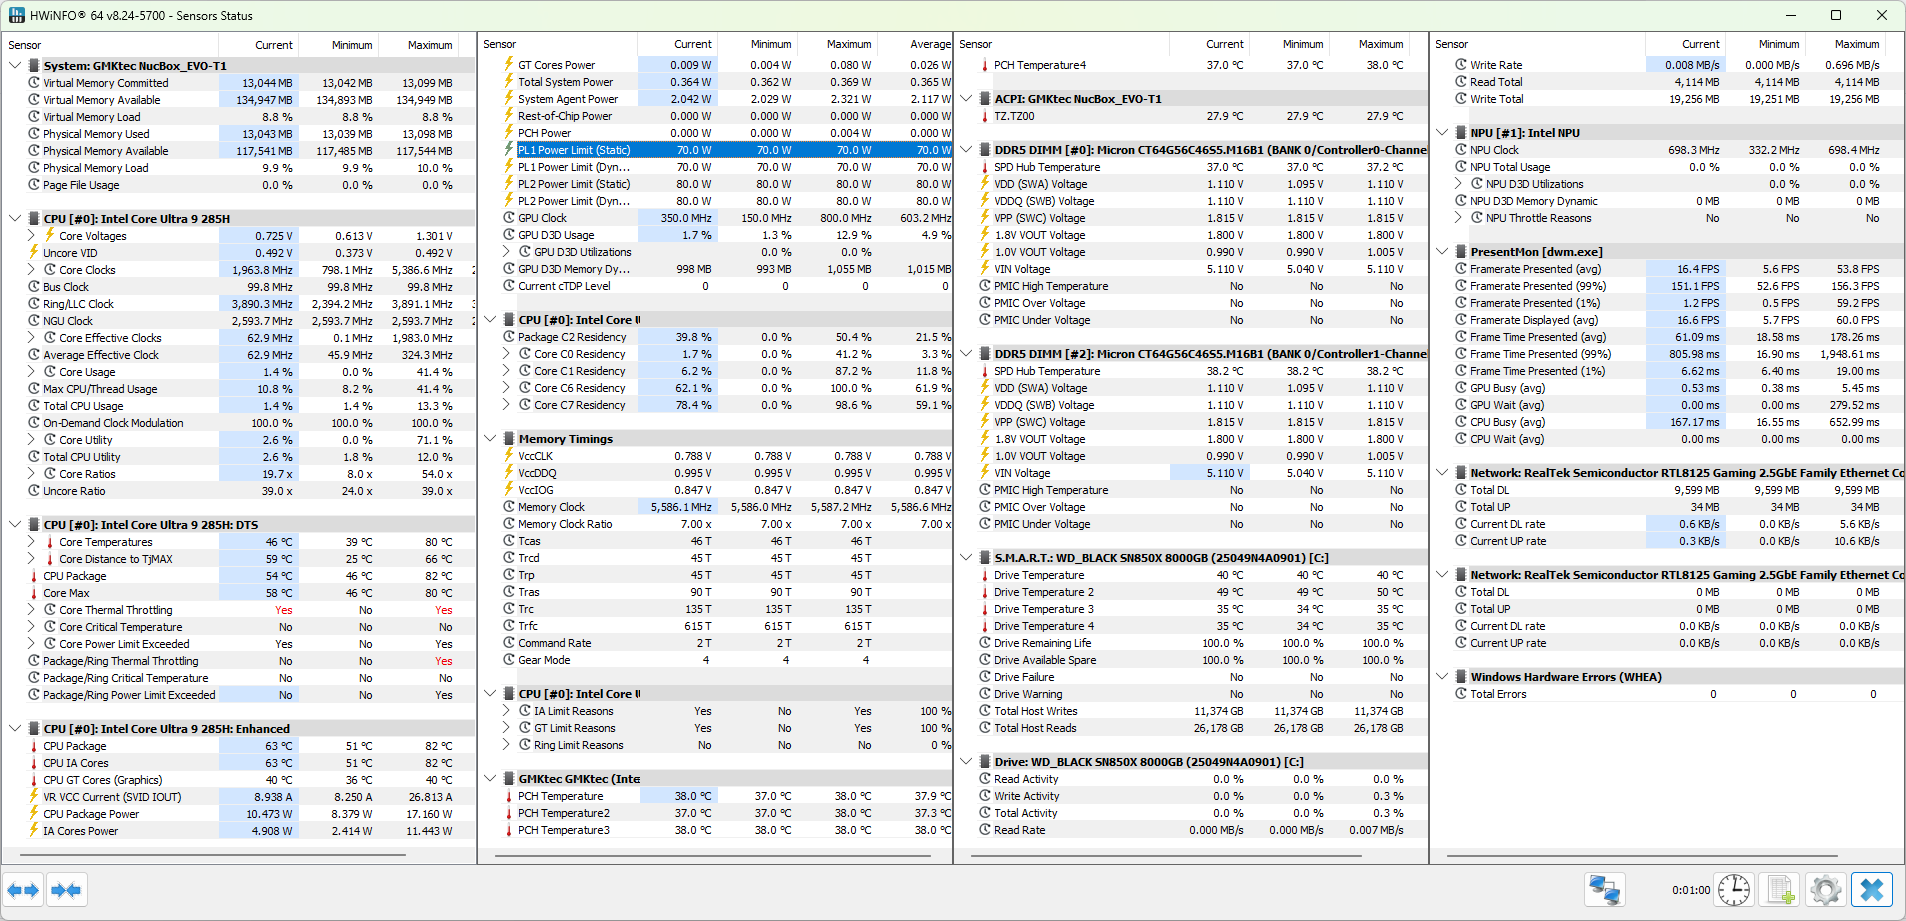This screenshot has height=921, width=1906.
Task: Close sensors with the blue X button
Action: 1871,890
